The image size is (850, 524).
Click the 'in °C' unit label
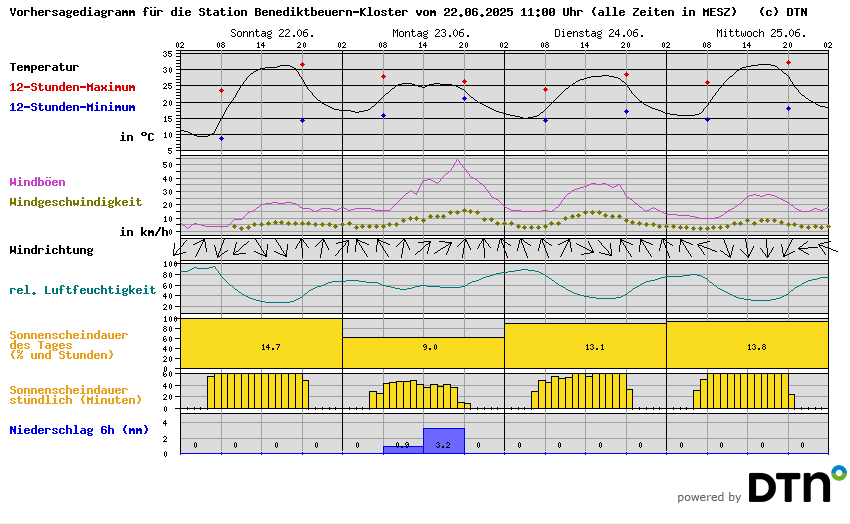pos(137,137)
